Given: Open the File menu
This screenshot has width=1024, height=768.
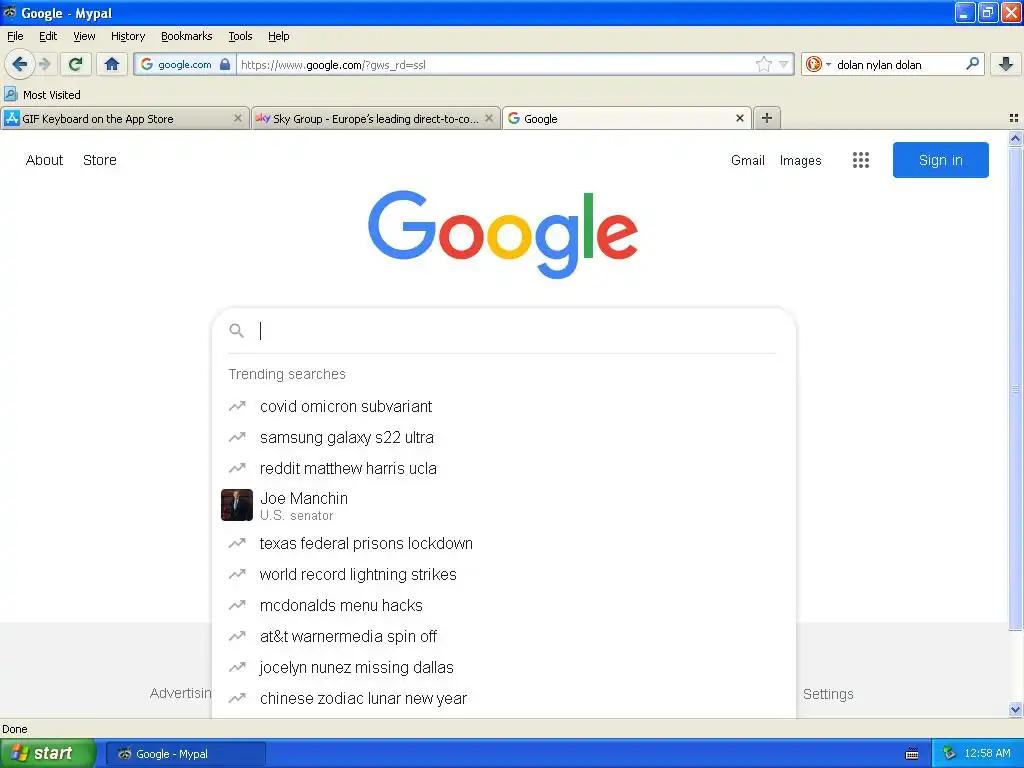Looking at the screenshot, I should pos(15,36).
